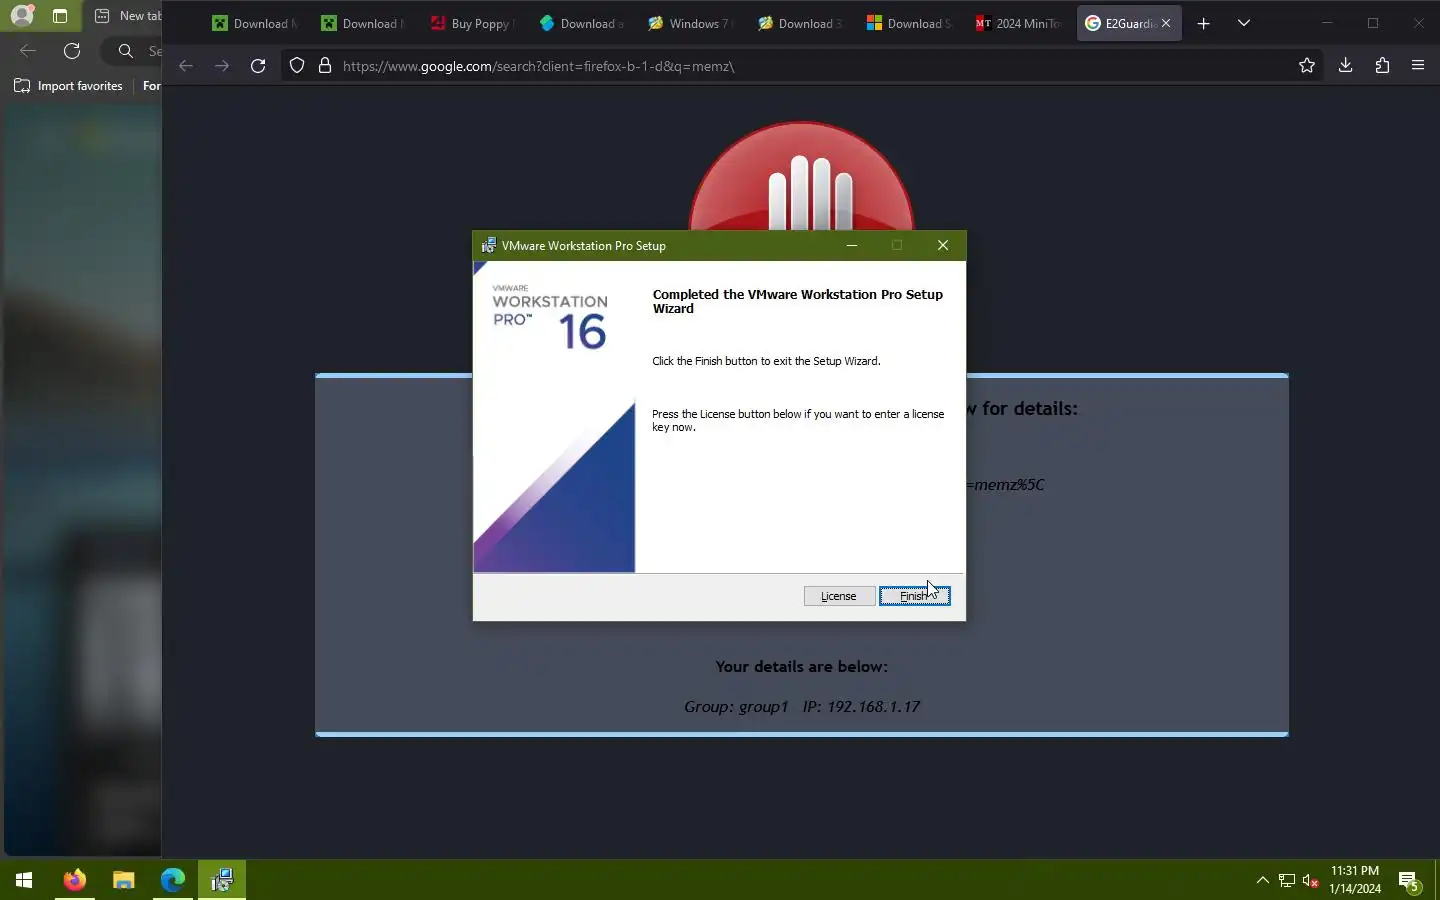1440x900 pixels.
Task: Open Edge tab actions menu icon
Action: [60, 16]
